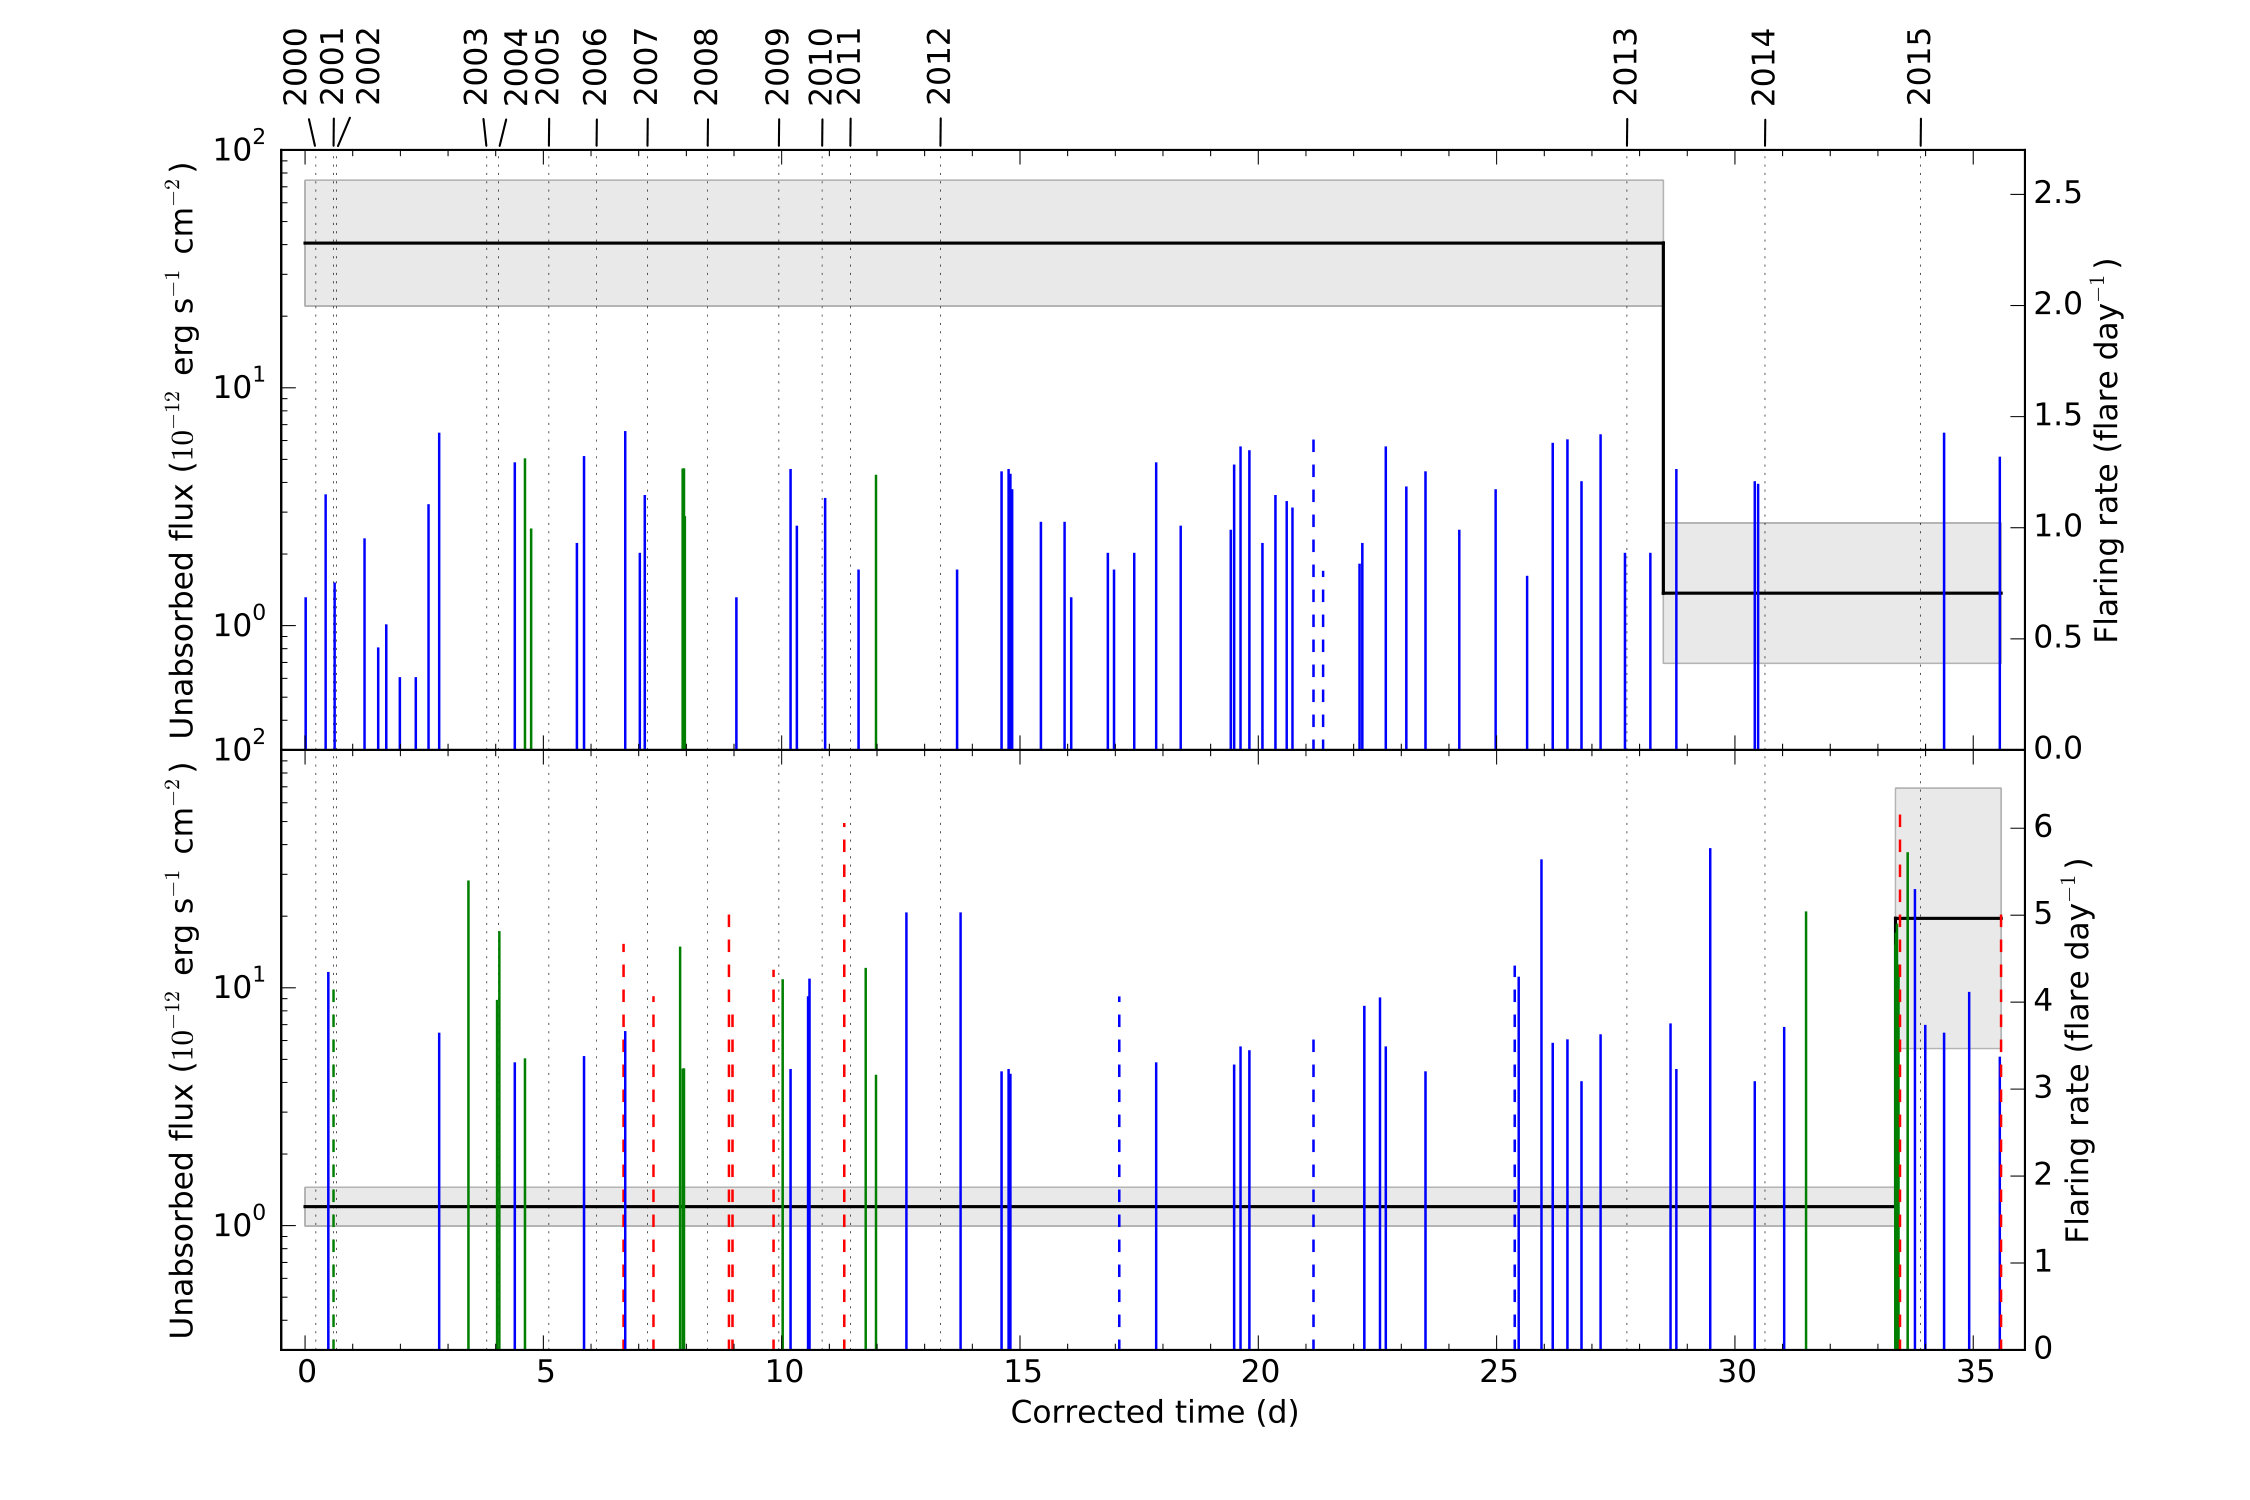Select the time axis tick label 25

[x=1498, y=1372]
